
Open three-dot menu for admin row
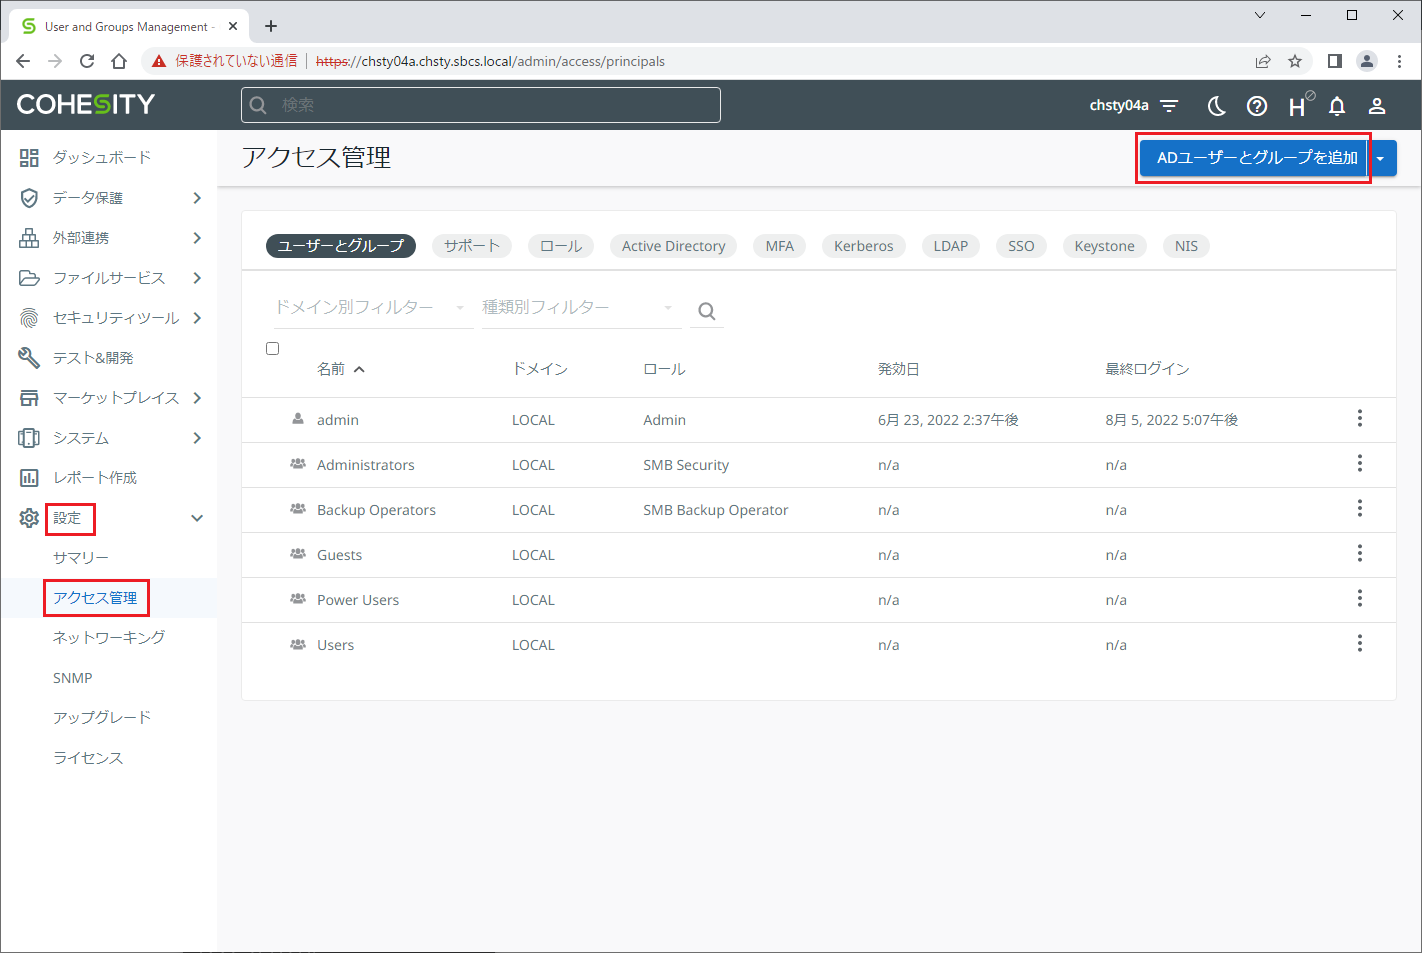click(1359, 419)
